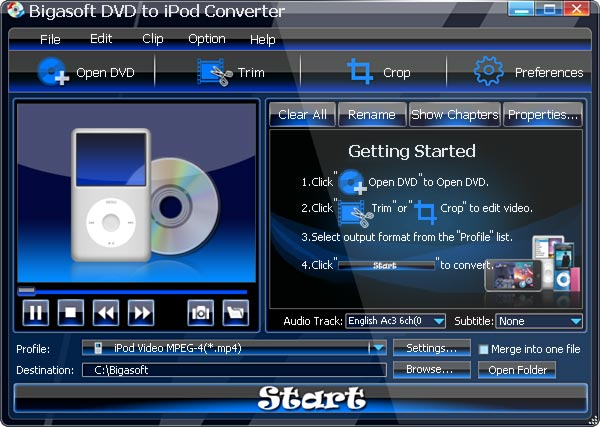Open the Option menu

[207, 39]
